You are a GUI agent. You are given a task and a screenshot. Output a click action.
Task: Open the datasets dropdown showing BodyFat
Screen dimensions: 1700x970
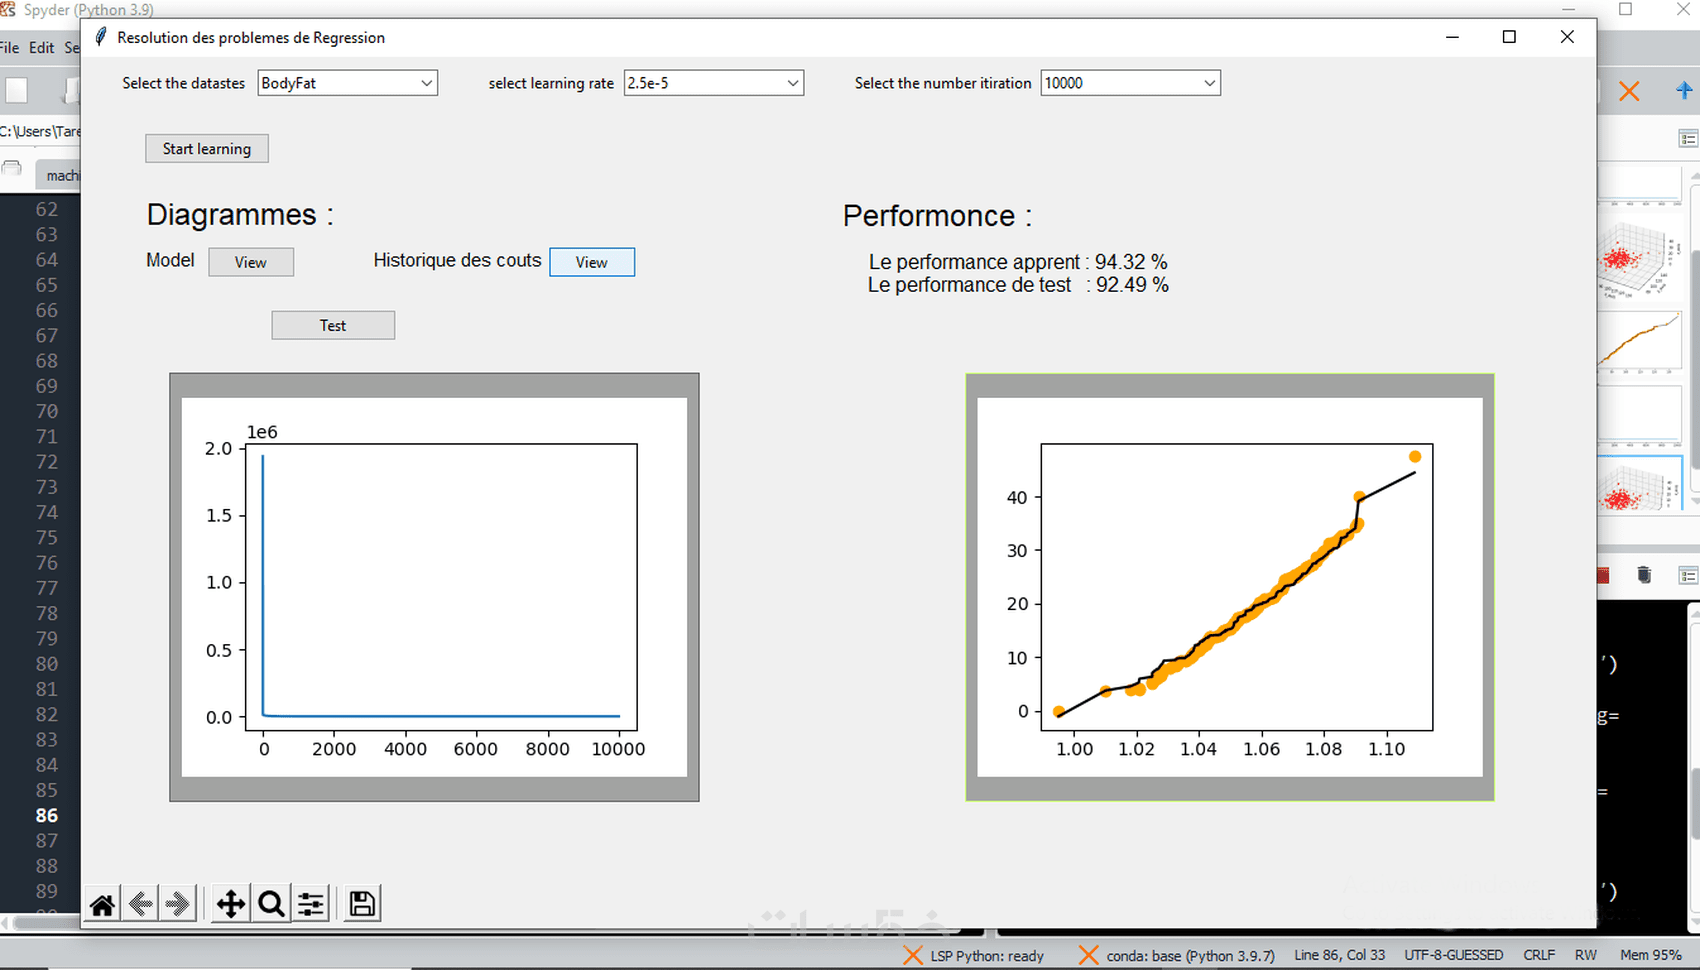pos(347,83)
